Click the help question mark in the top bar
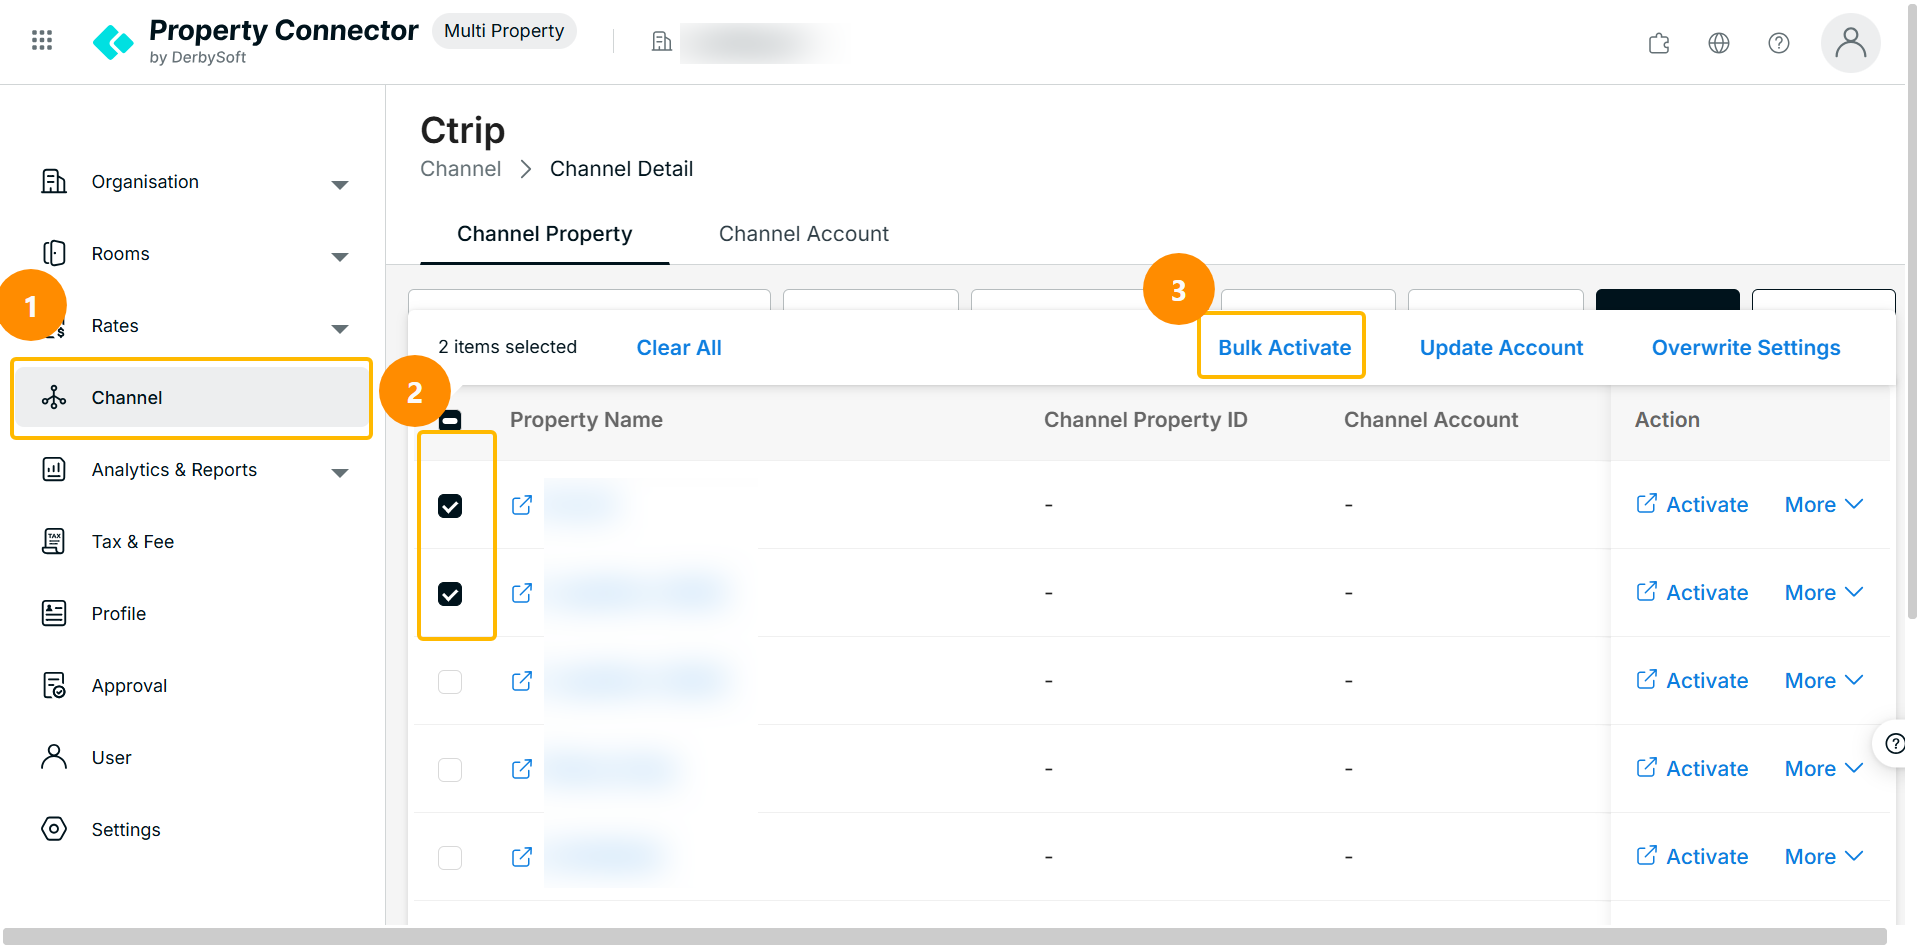This screenshot has height=947, width=1920. click(1779, 43)
